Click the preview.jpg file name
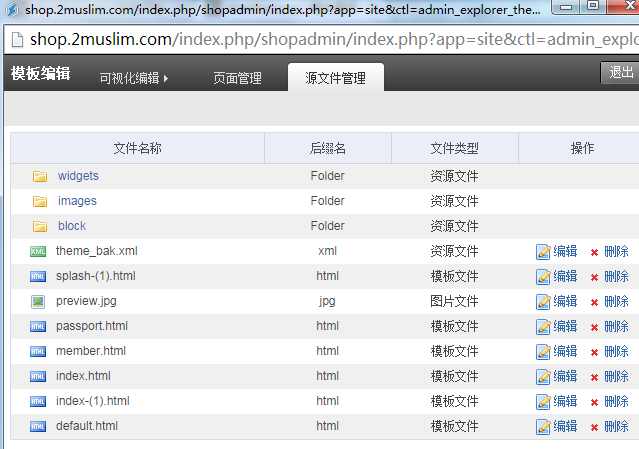639x449 pixels. pos(86,301)
